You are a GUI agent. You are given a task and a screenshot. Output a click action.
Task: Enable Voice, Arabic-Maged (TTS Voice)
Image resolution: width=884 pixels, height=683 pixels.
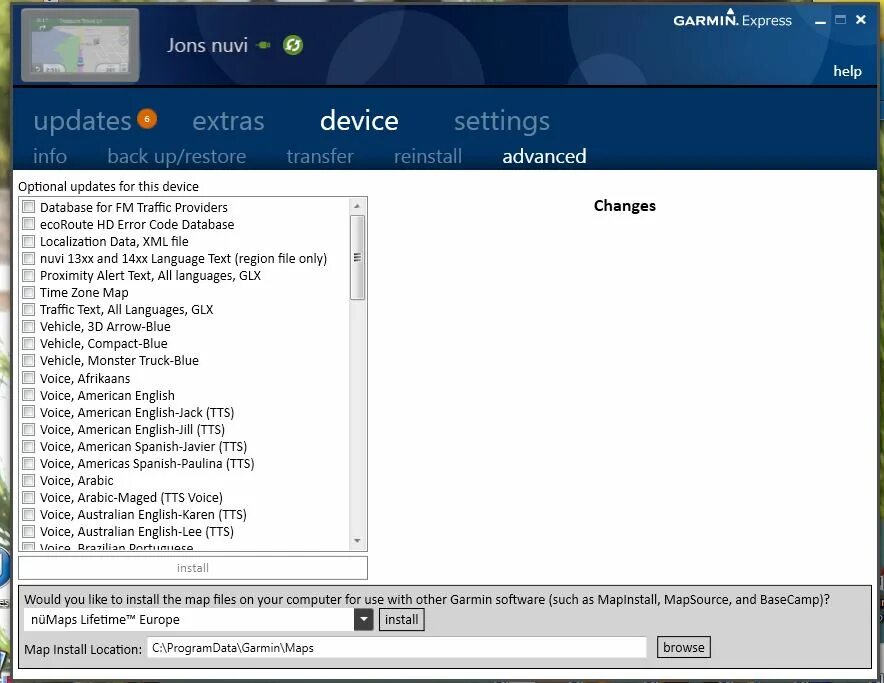coord(29,497)
